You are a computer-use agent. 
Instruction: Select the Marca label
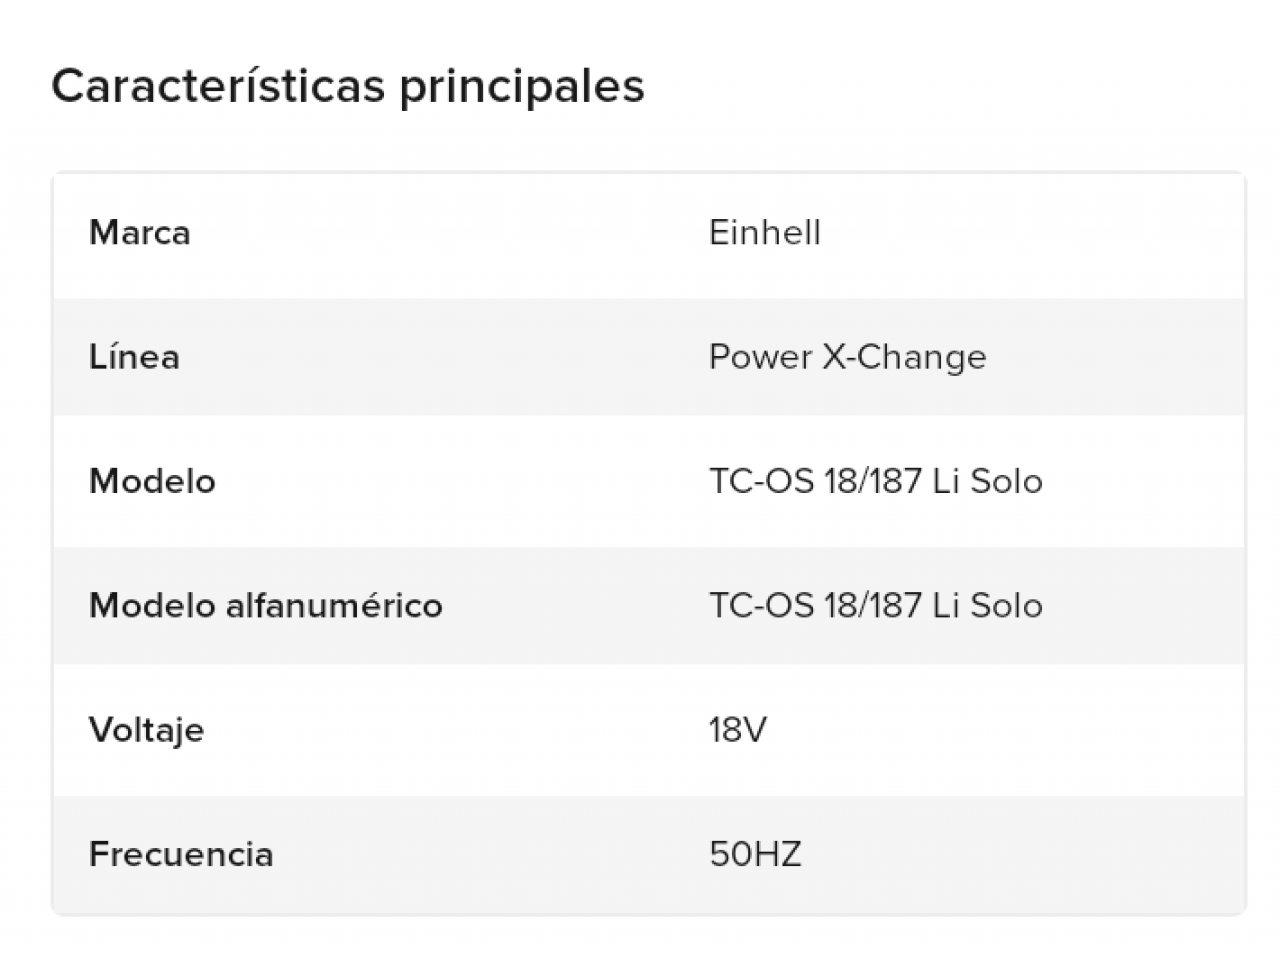point(139,233)
